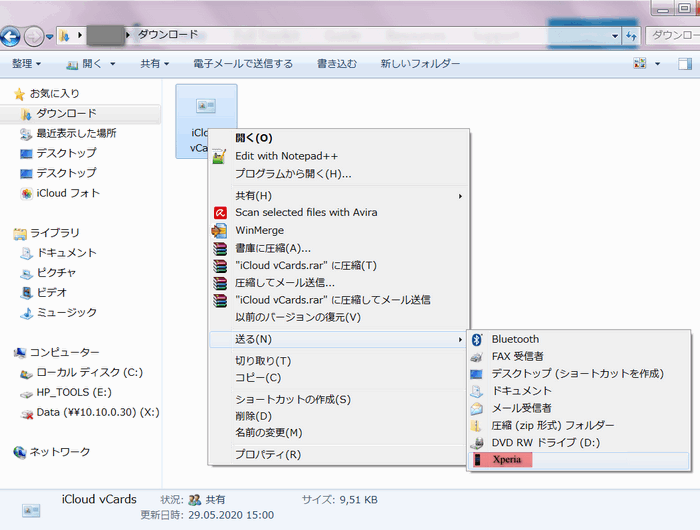
Task: Click the Forward navigation arrow button
Action: [33, 37]
